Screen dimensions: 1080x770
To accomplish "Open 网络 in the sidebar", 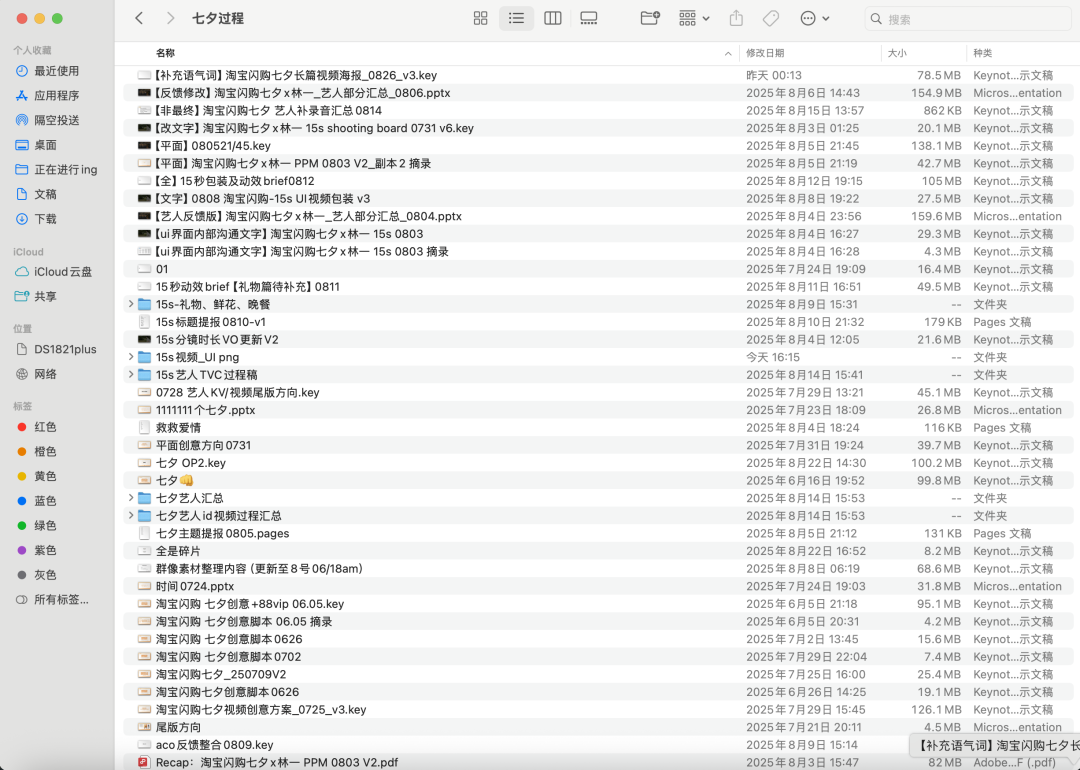I will point(45,374).
